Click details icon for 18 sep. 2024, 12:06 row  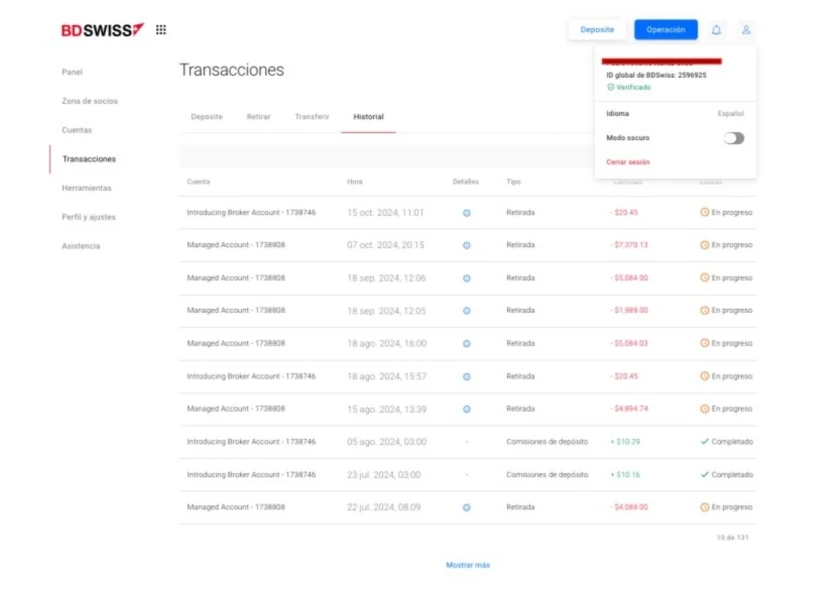click(466, 278)
